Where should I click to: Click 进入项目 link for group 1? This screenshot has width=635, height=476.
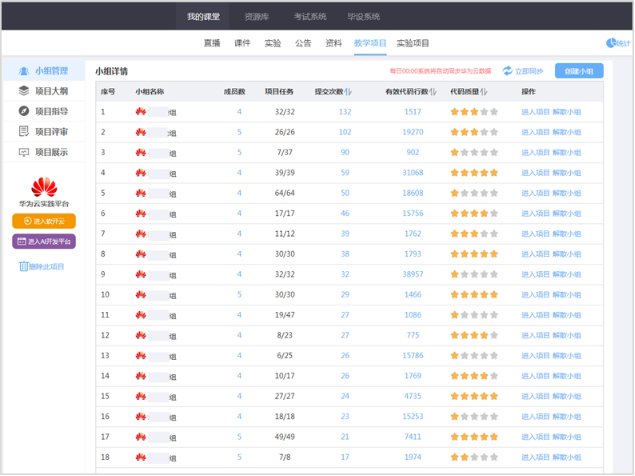[535, 111]
